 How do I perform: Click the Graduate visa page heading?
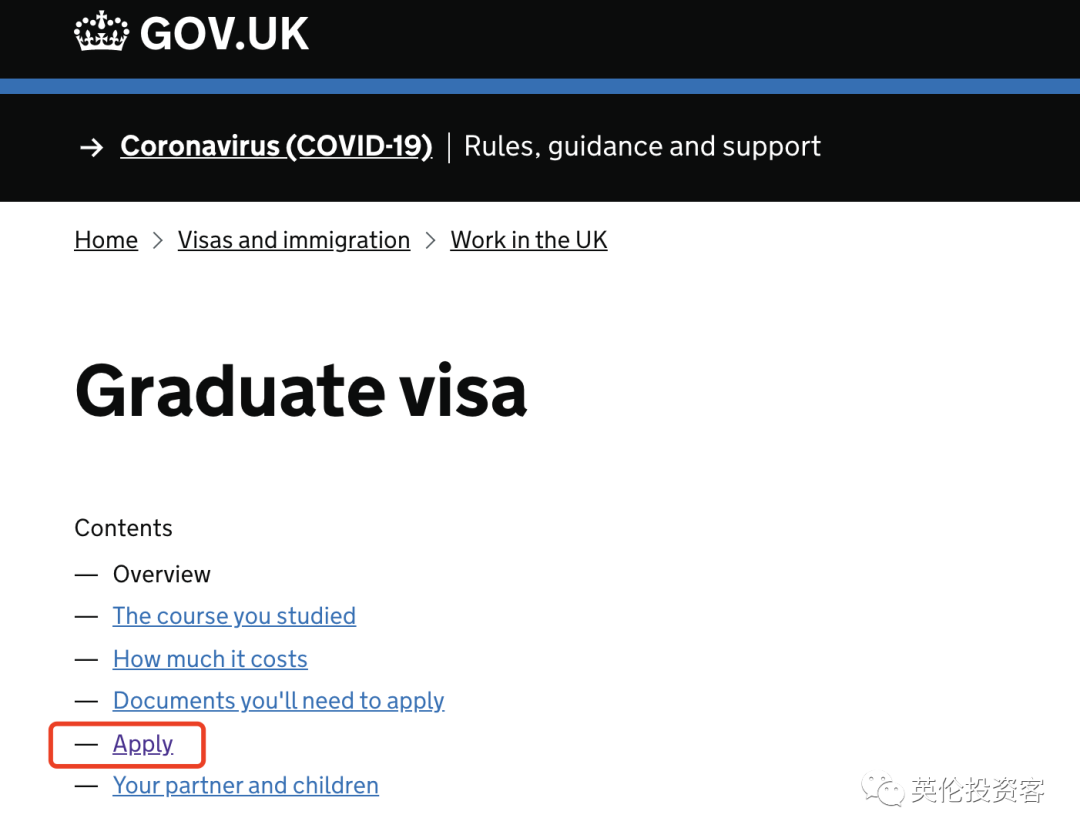click(x=301, y=390)
